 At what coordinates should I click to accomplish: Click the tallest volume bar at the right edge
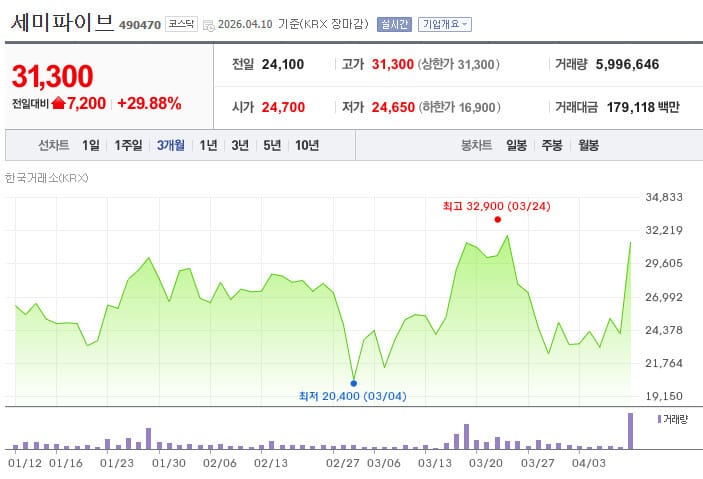click(630, 431)
